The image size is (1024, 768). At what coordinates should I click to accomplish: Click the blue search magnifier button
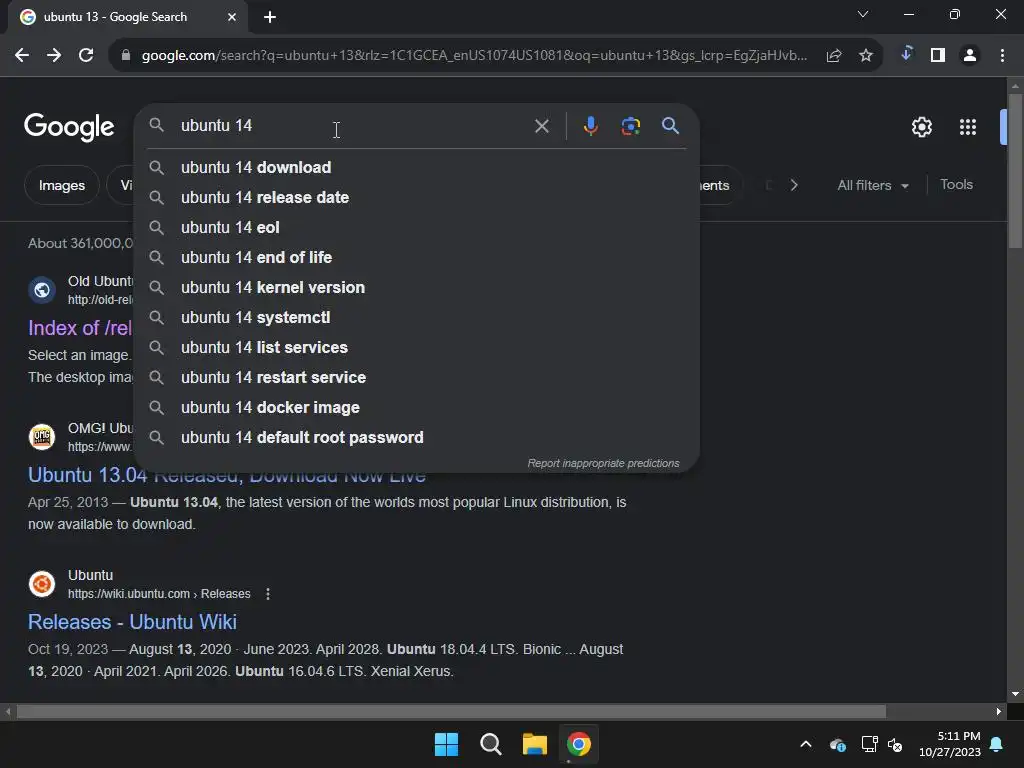(670, 125)
